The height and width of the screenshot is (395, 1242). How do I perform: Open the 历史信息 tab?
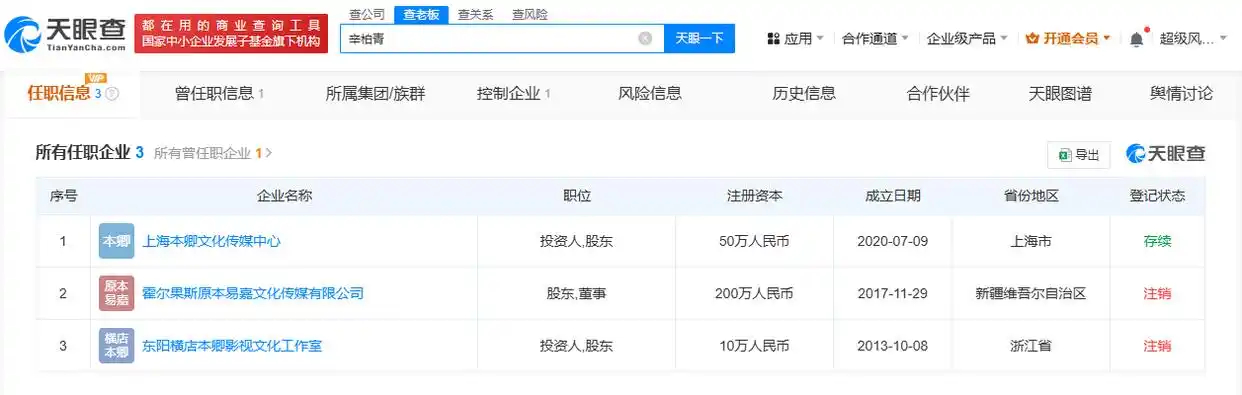point(804,94)
